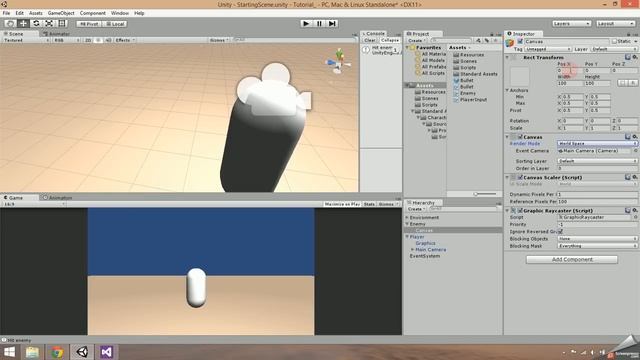Open the Blocking Mask dropdown
Screen dimensions: 640x360
tap(597, 246)
